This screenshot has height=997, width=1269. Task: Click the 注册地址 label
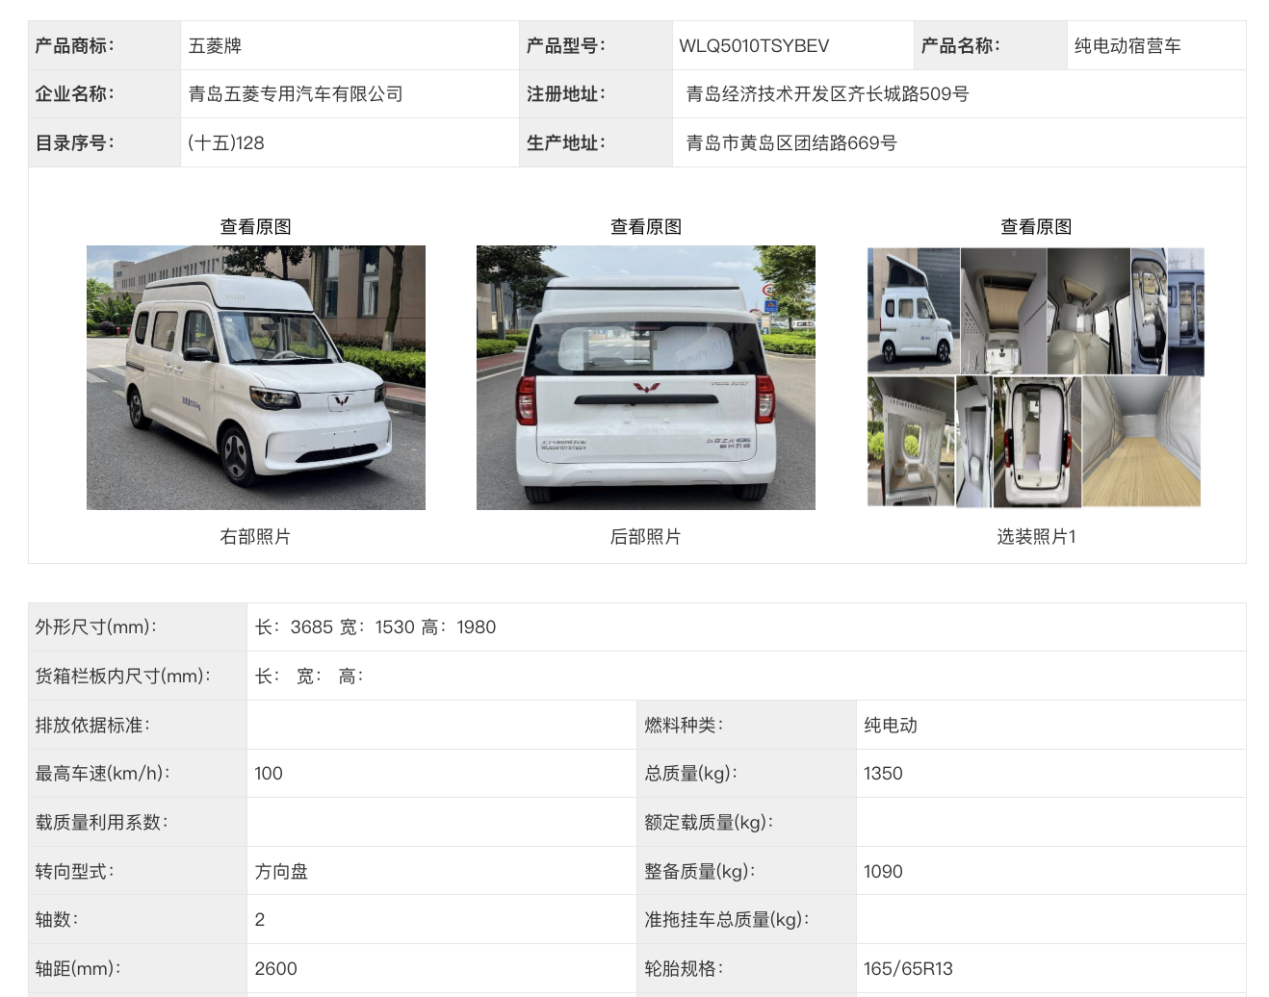pyautogui.click(x=566, y=94)
